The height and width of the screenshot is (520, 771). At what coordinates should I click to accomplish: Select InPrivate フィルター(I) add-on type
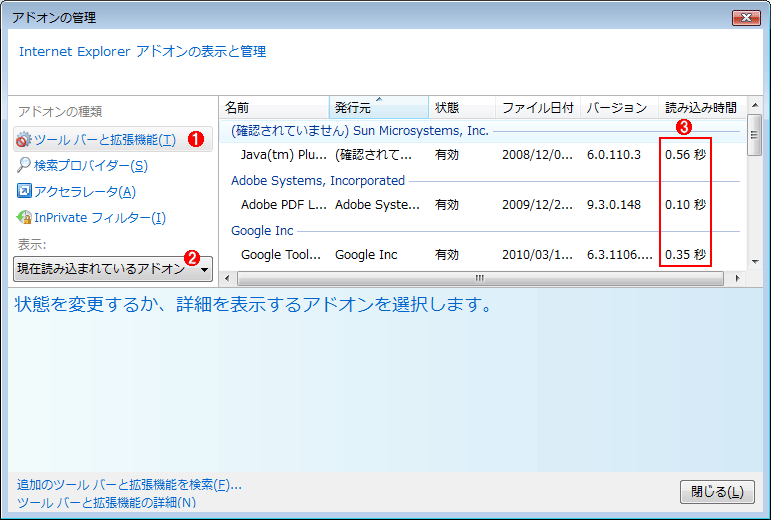tap(100, 217)
